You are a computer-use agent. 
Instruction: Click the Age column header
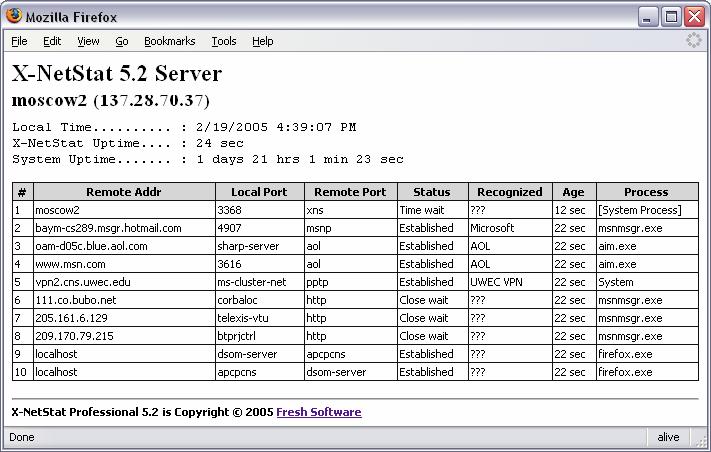point(574,192)
